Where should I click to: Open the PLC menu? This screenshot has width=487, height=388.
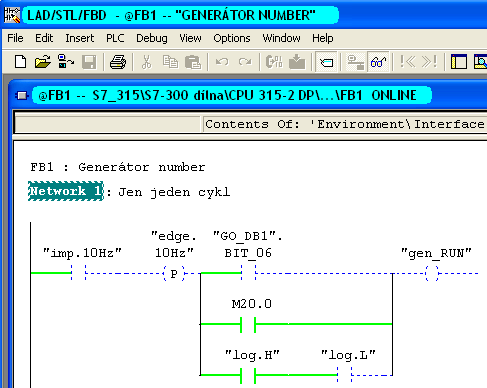pos(115,38)
